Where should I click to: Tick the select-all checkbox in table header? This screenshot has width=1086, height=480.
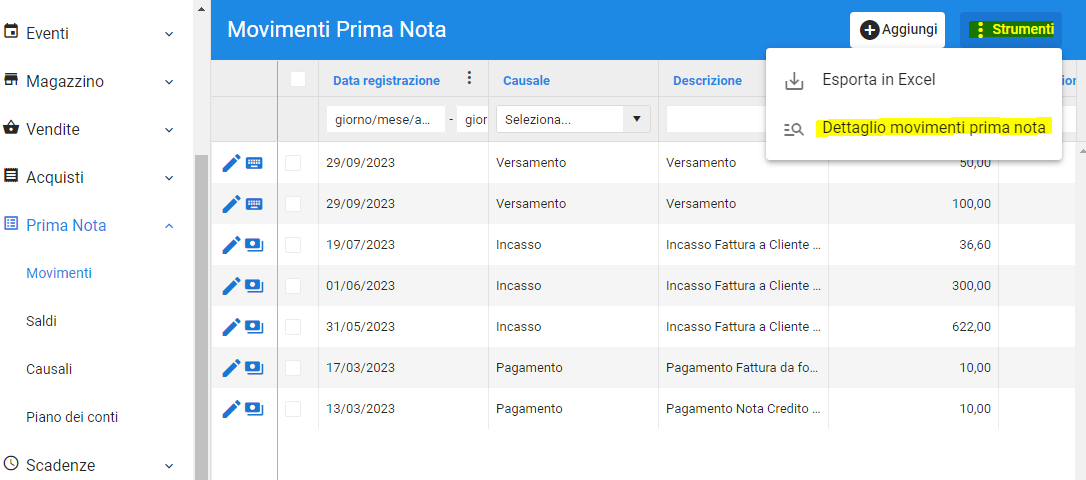coord(298,79)
